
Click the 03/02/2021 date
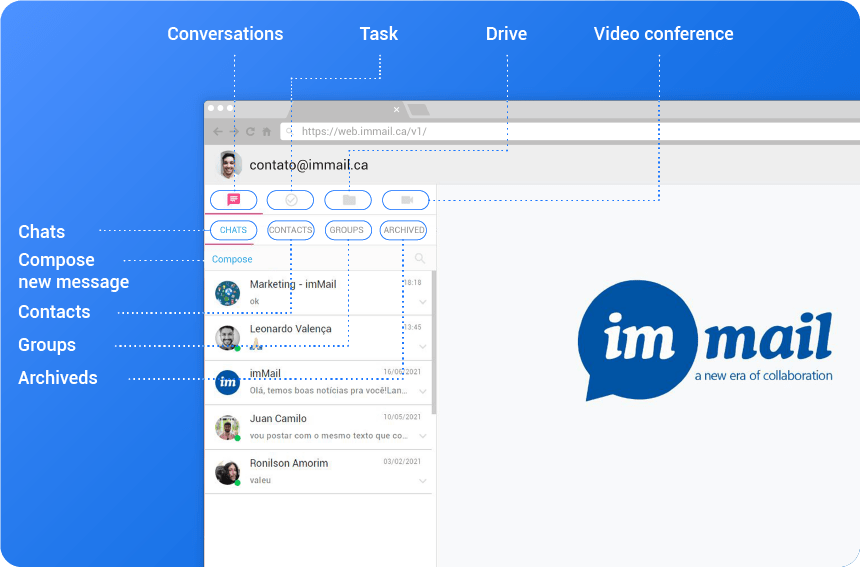click(402, 462)
